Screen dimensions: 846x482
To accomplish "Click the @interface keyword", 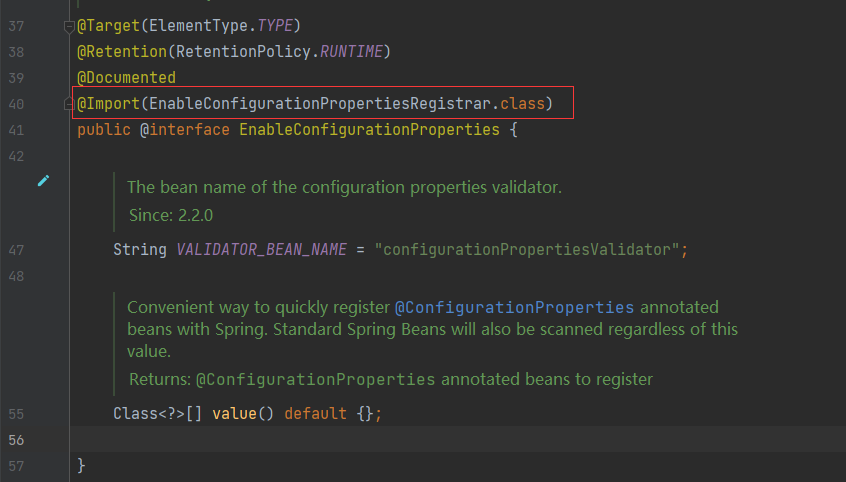I will 185,130.
